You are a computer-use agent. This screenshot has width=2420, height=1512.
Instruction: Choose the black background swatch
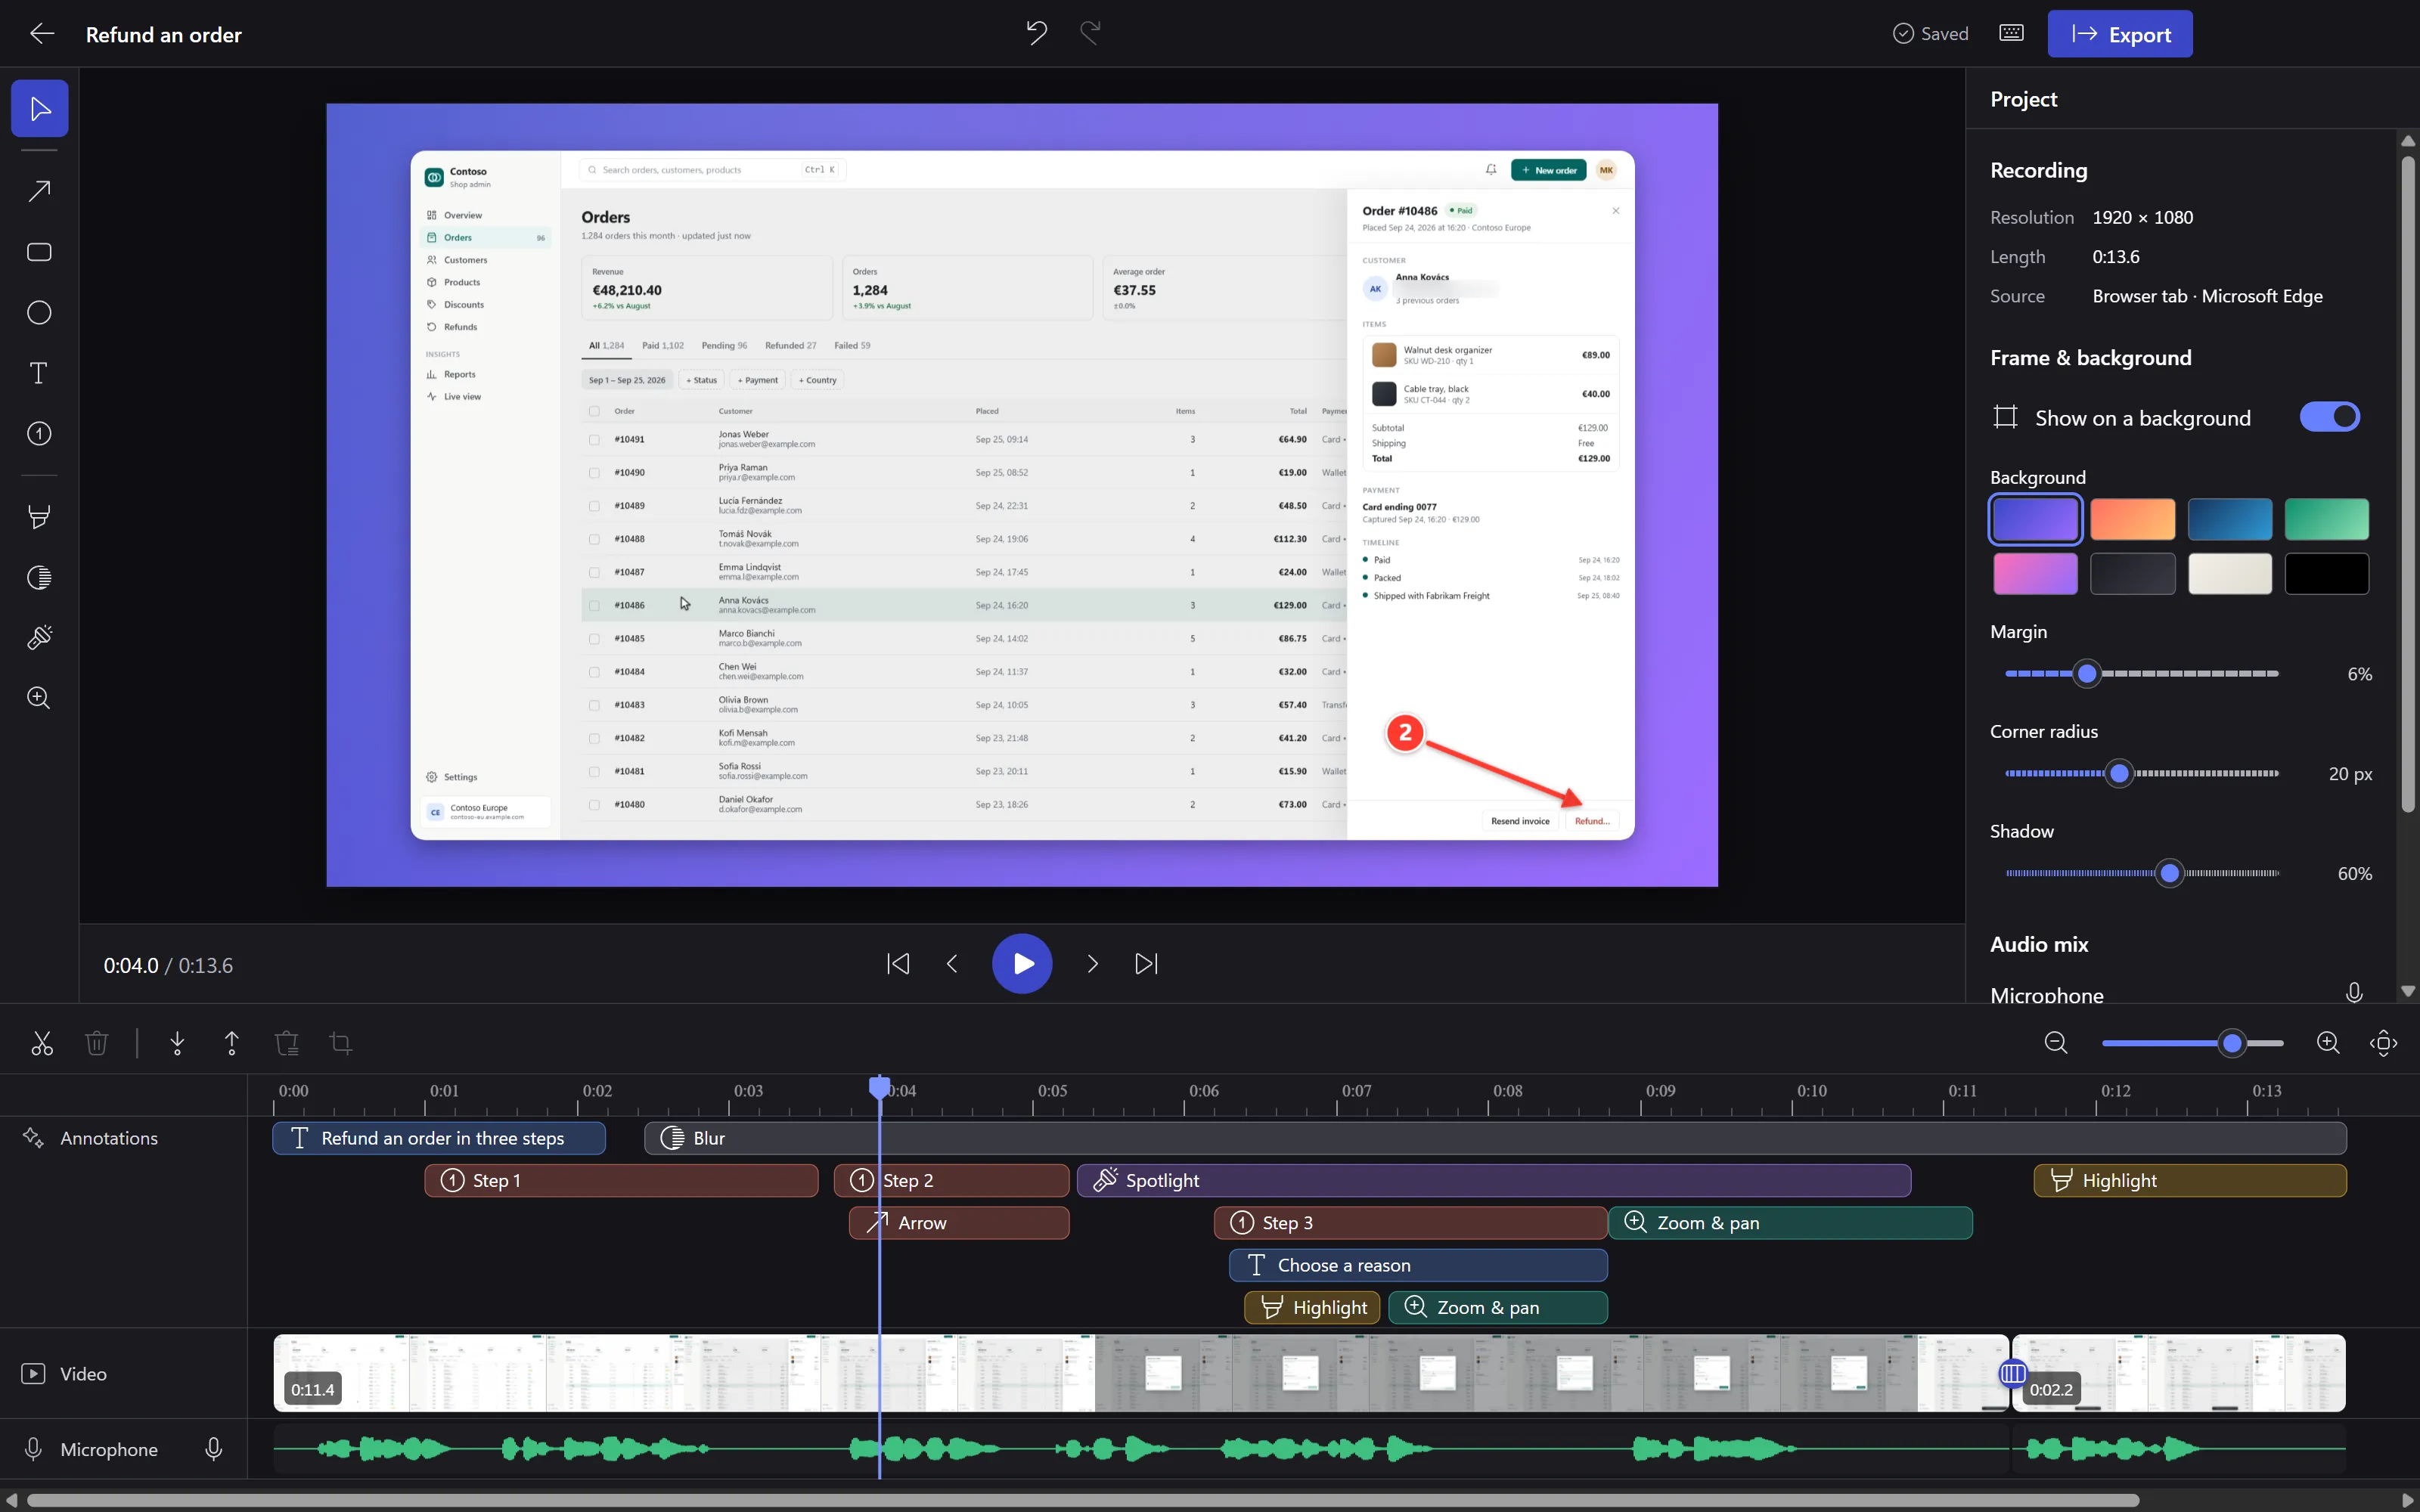tap(2326, 574)
